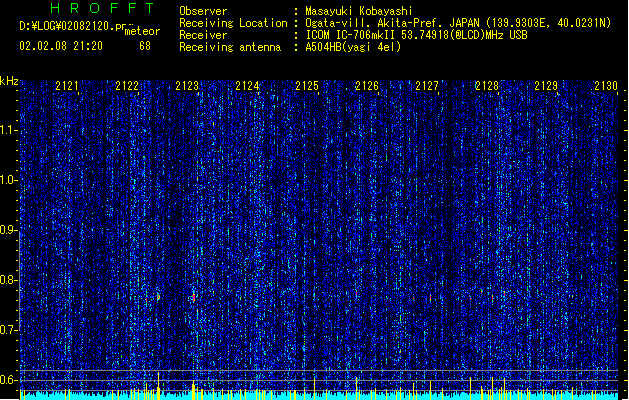Click the 2130 time marker
The height and width of the screenshot is (400, 629).
tap(606, 86)
